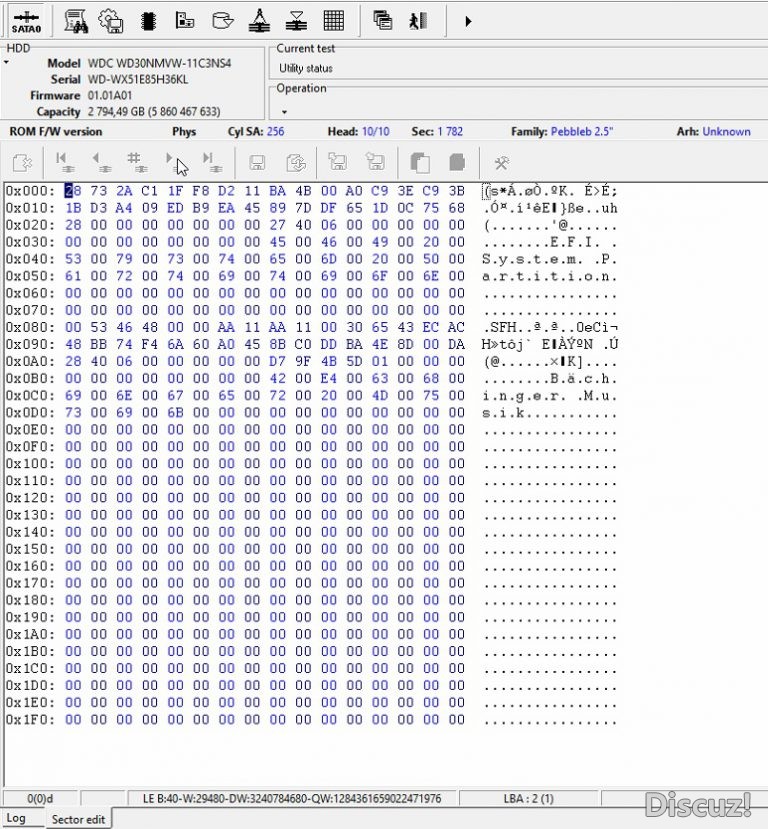Click the Head value 10/10
The width and height of the screenshot is (768, 829).
click(376, 132)
